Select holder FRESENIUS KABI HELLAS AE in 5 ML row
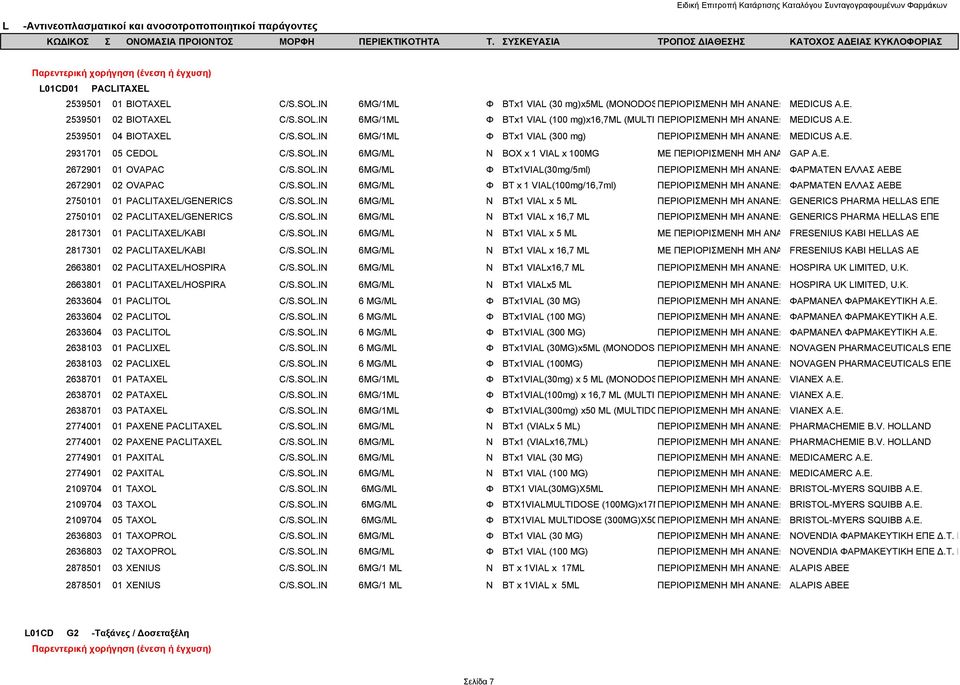 854,233
